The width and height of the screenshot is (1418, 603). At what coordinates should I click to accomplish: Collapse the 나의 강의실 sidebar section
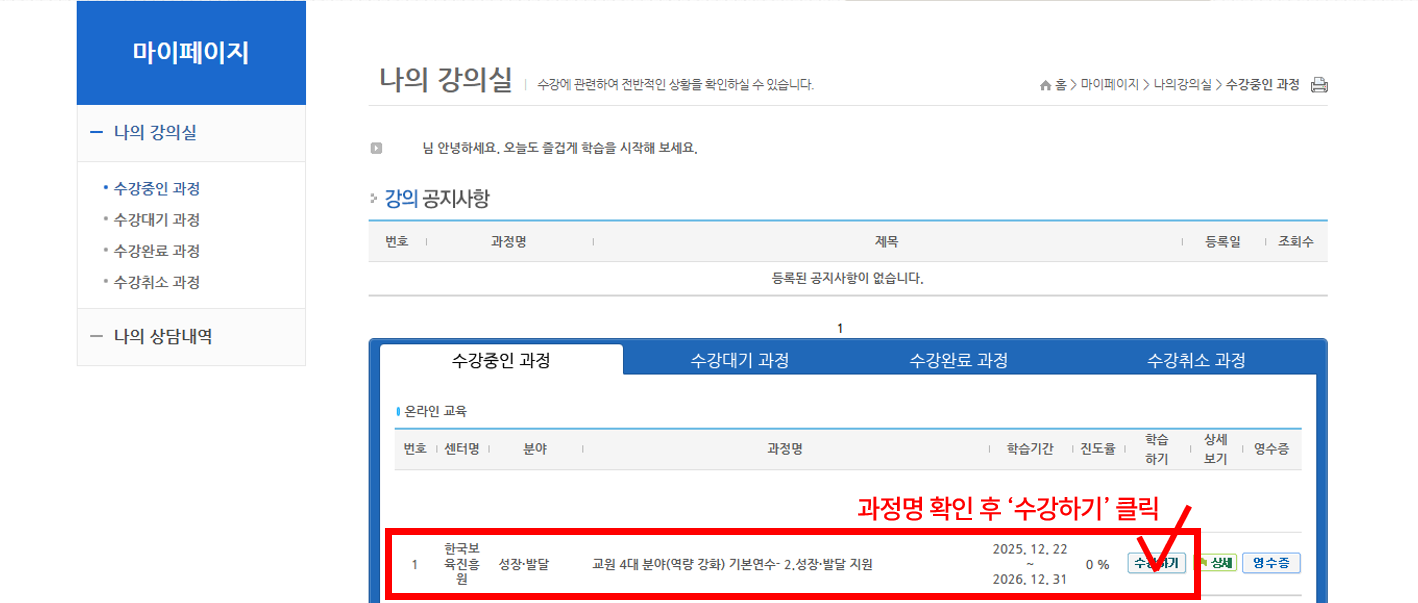coord(97,132)
